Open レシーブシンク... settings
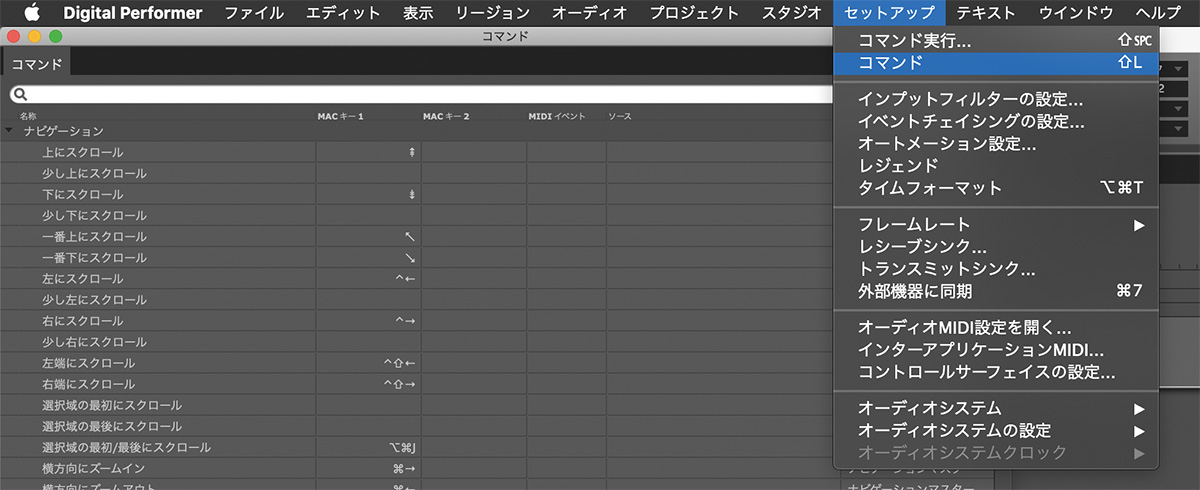The width and height of the screenshot is (1200, 490). click(x=996, y=247)
